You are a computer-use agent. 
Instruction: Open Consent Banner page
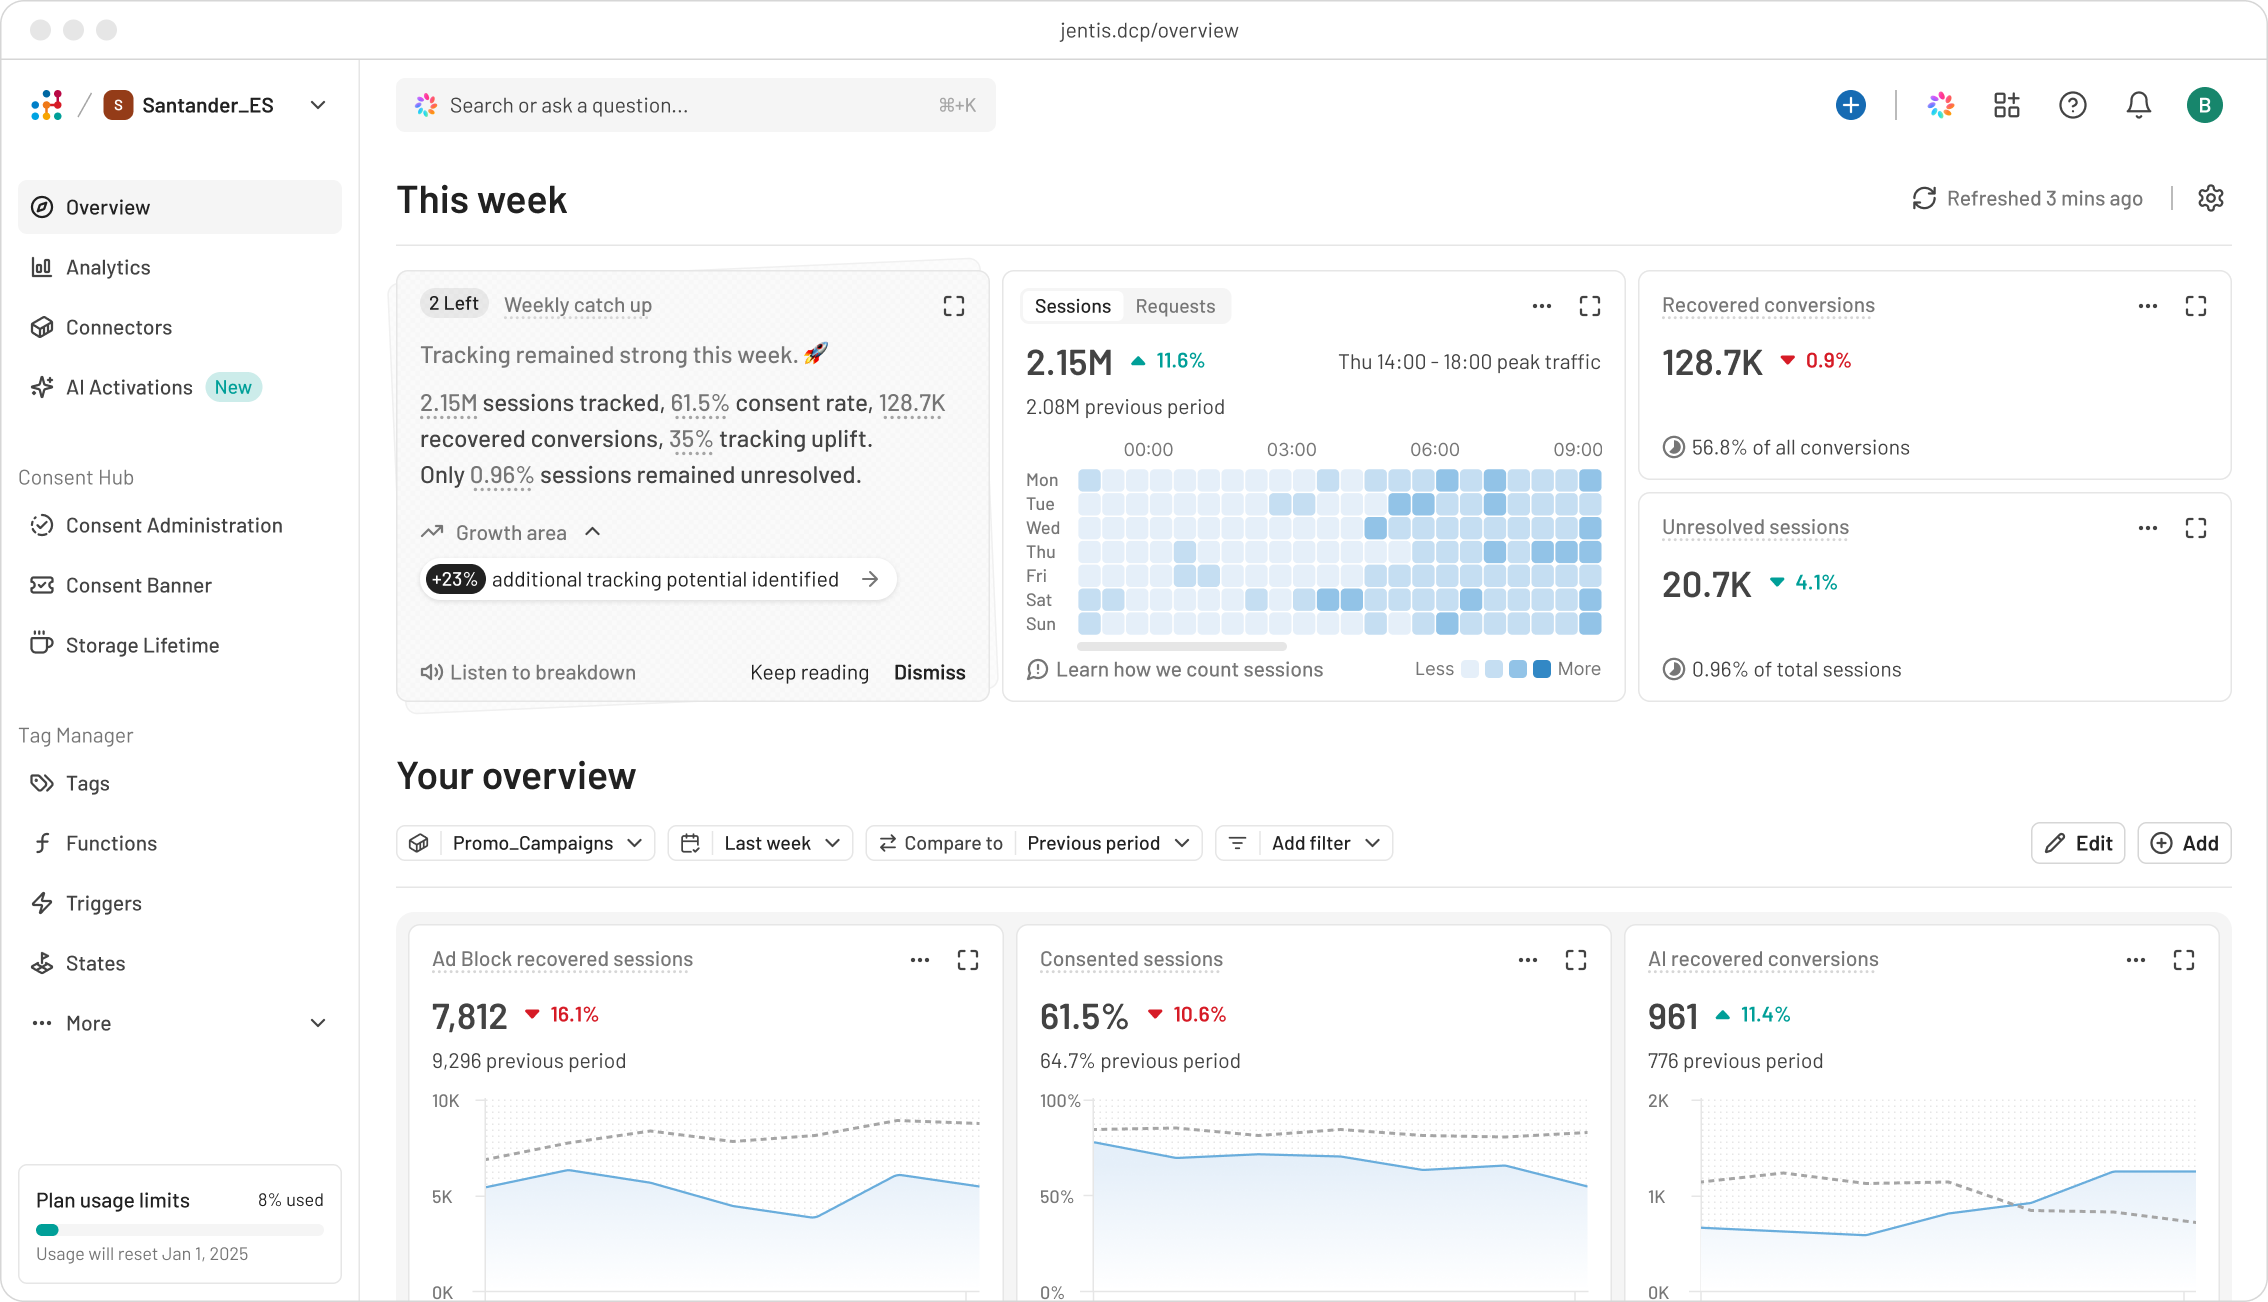coord(180,585)
